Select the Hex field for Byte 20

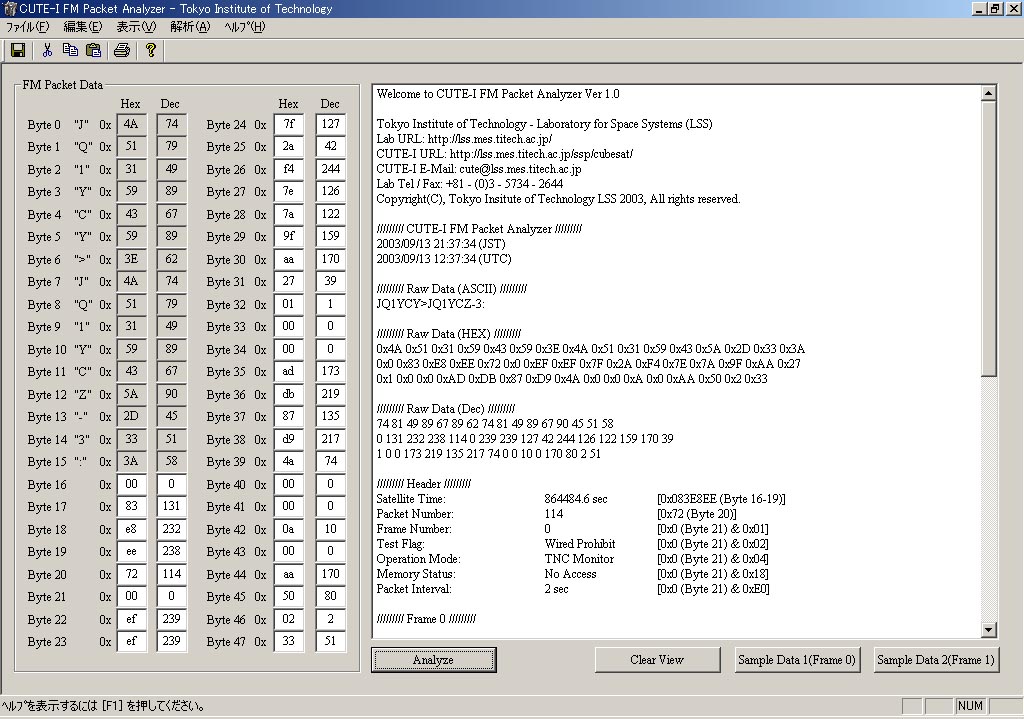[x=131, y=575]
